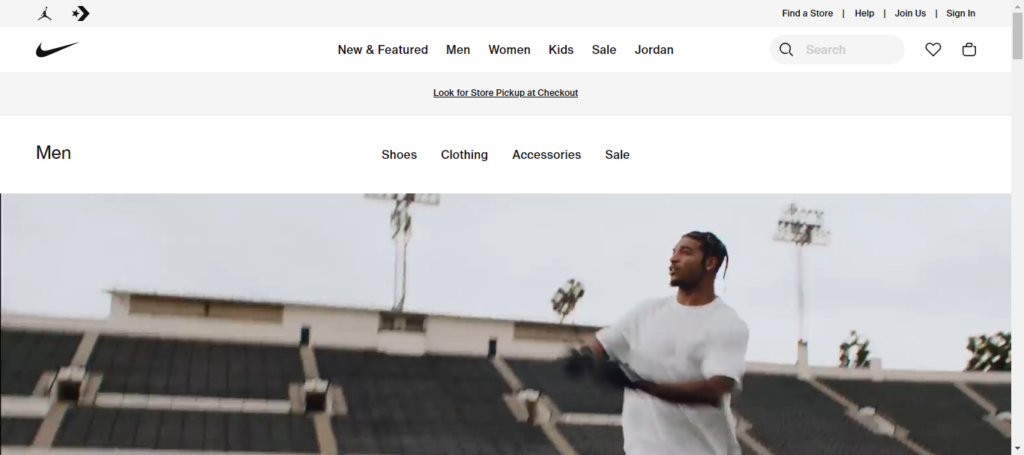Open the Jordan brand logo link
1024x455 pixels.
44,13
